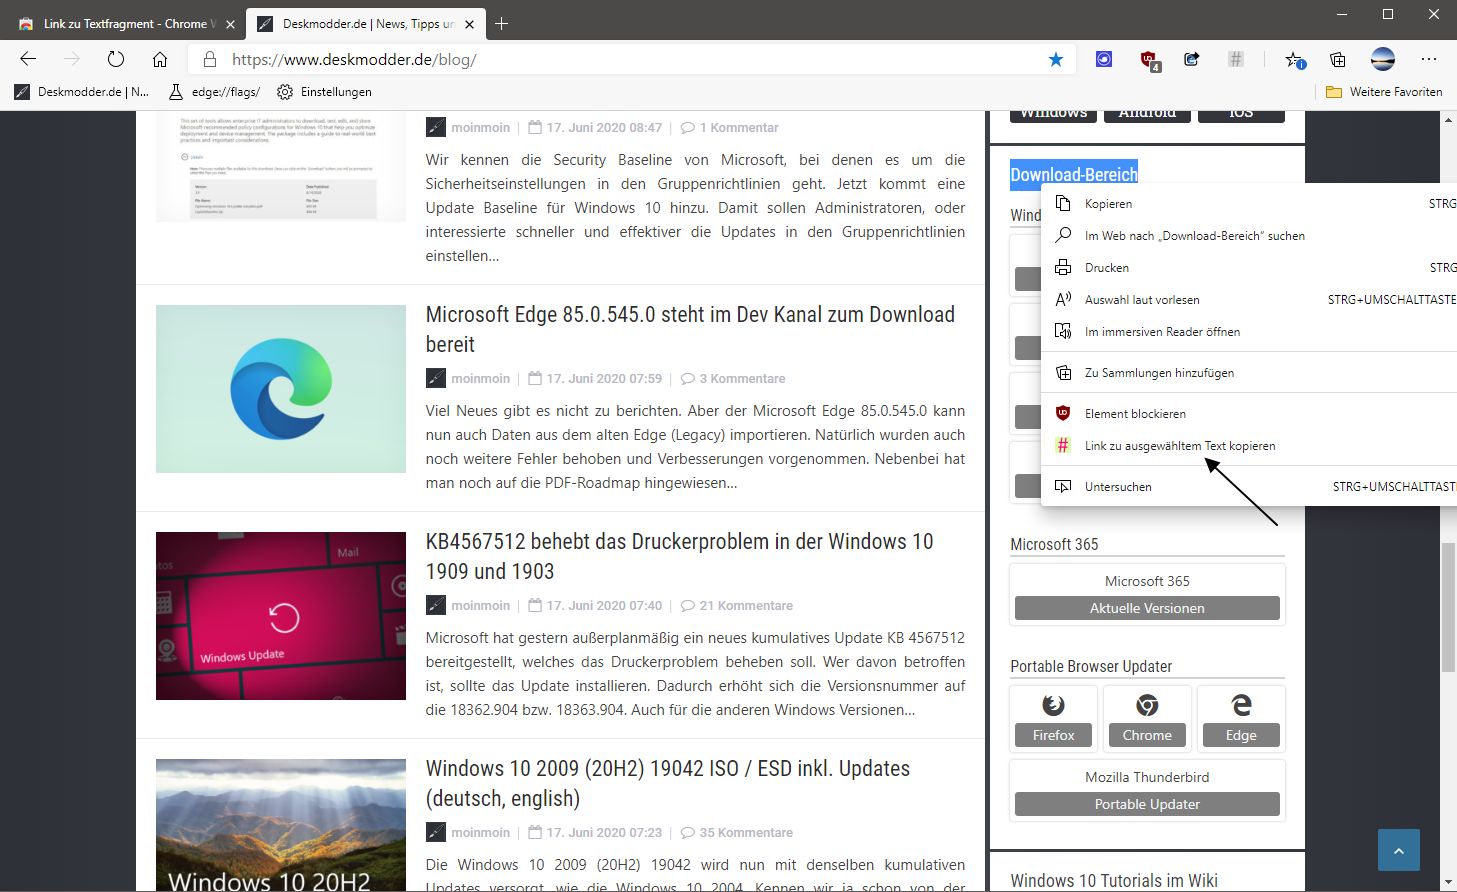
Task: Click the favorite star in address bar
Action: [x=1056, y=59]
